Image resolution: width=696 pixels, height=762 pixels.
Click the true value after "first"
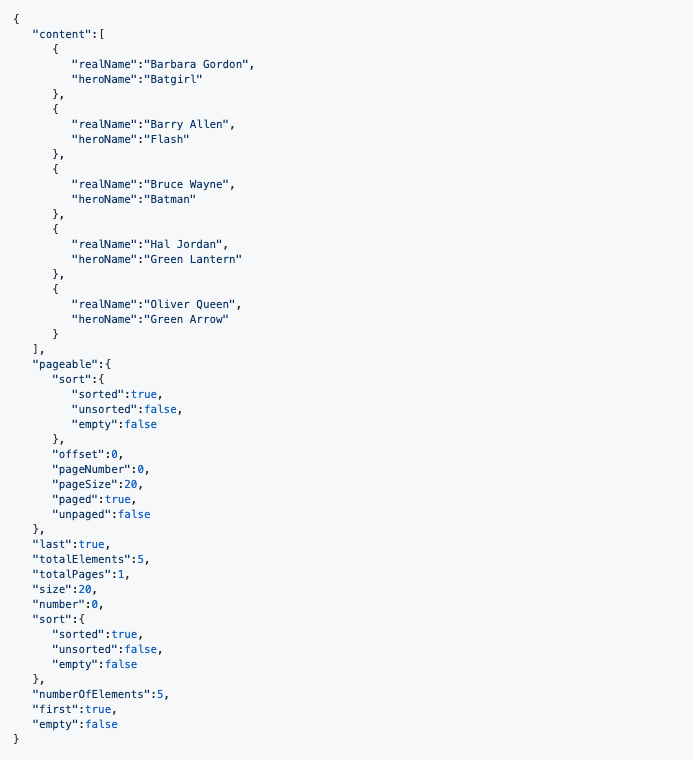(98, 710)
